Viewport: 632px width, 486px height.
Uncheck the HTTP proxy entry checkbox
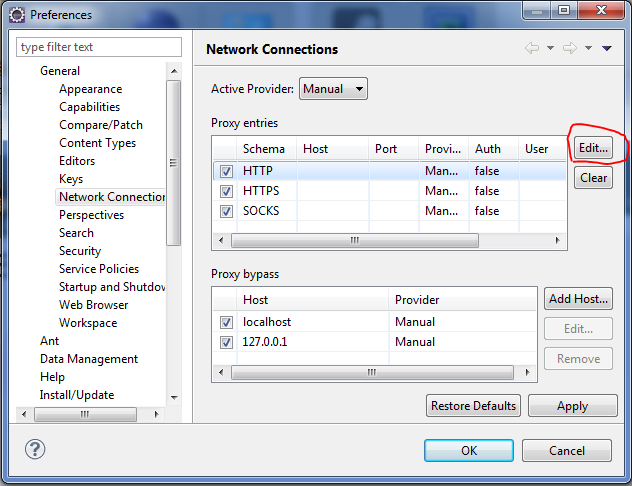coord(226,172)
